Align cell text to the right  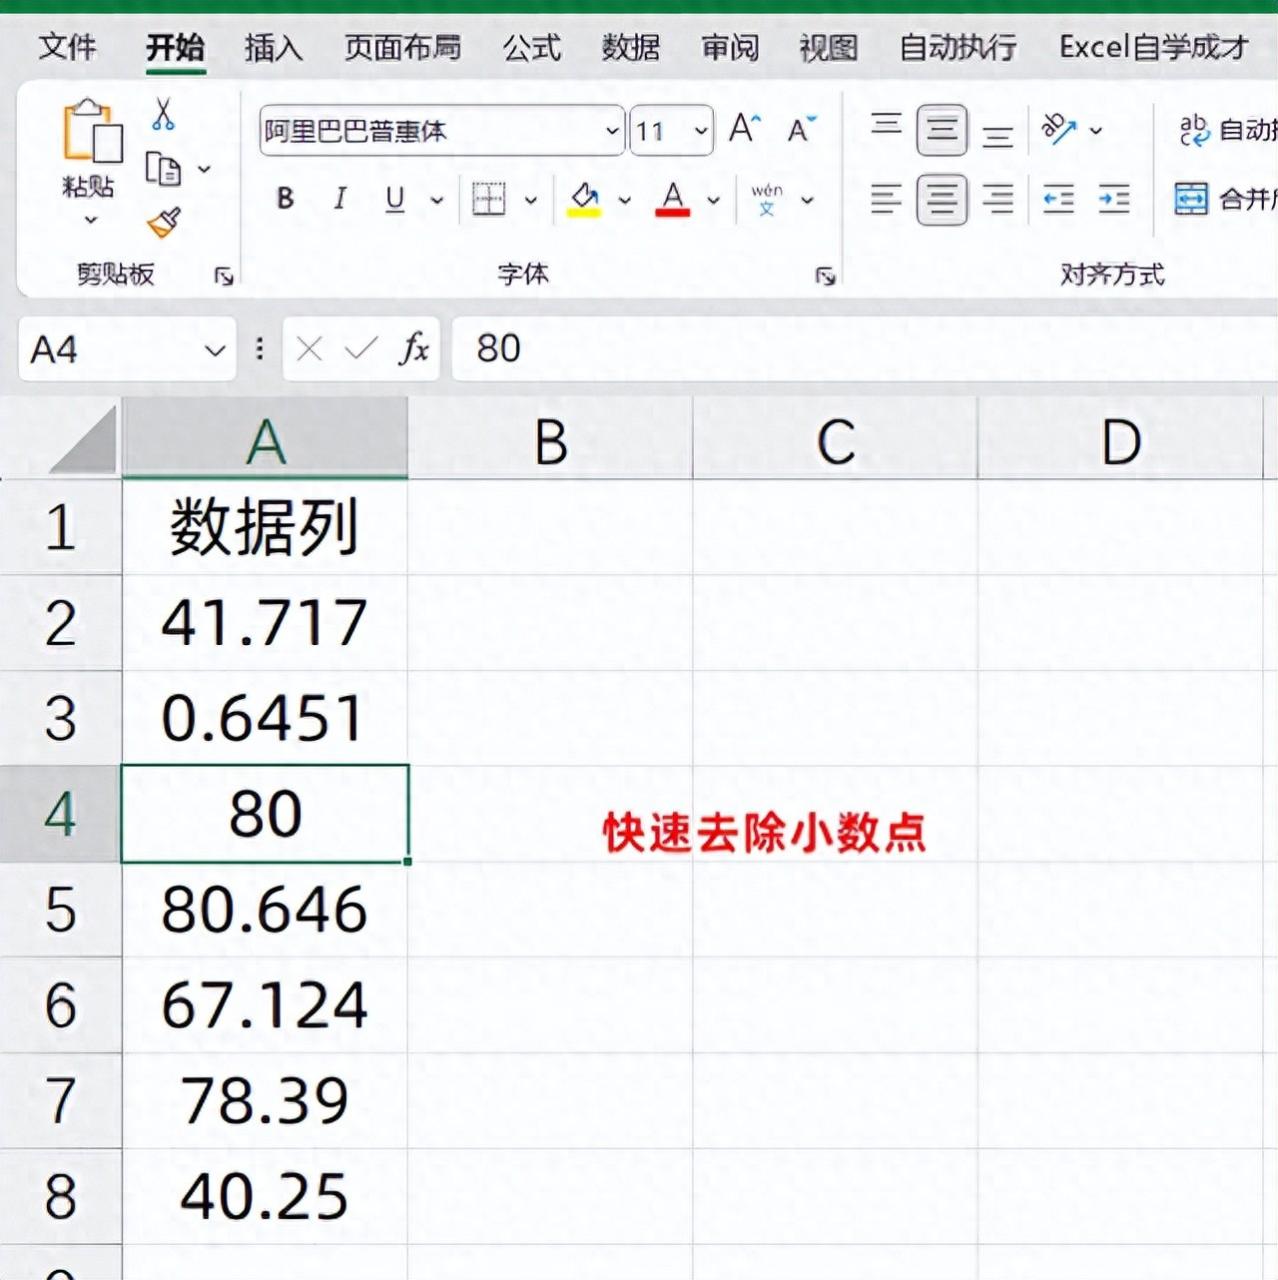coord(997,199)
